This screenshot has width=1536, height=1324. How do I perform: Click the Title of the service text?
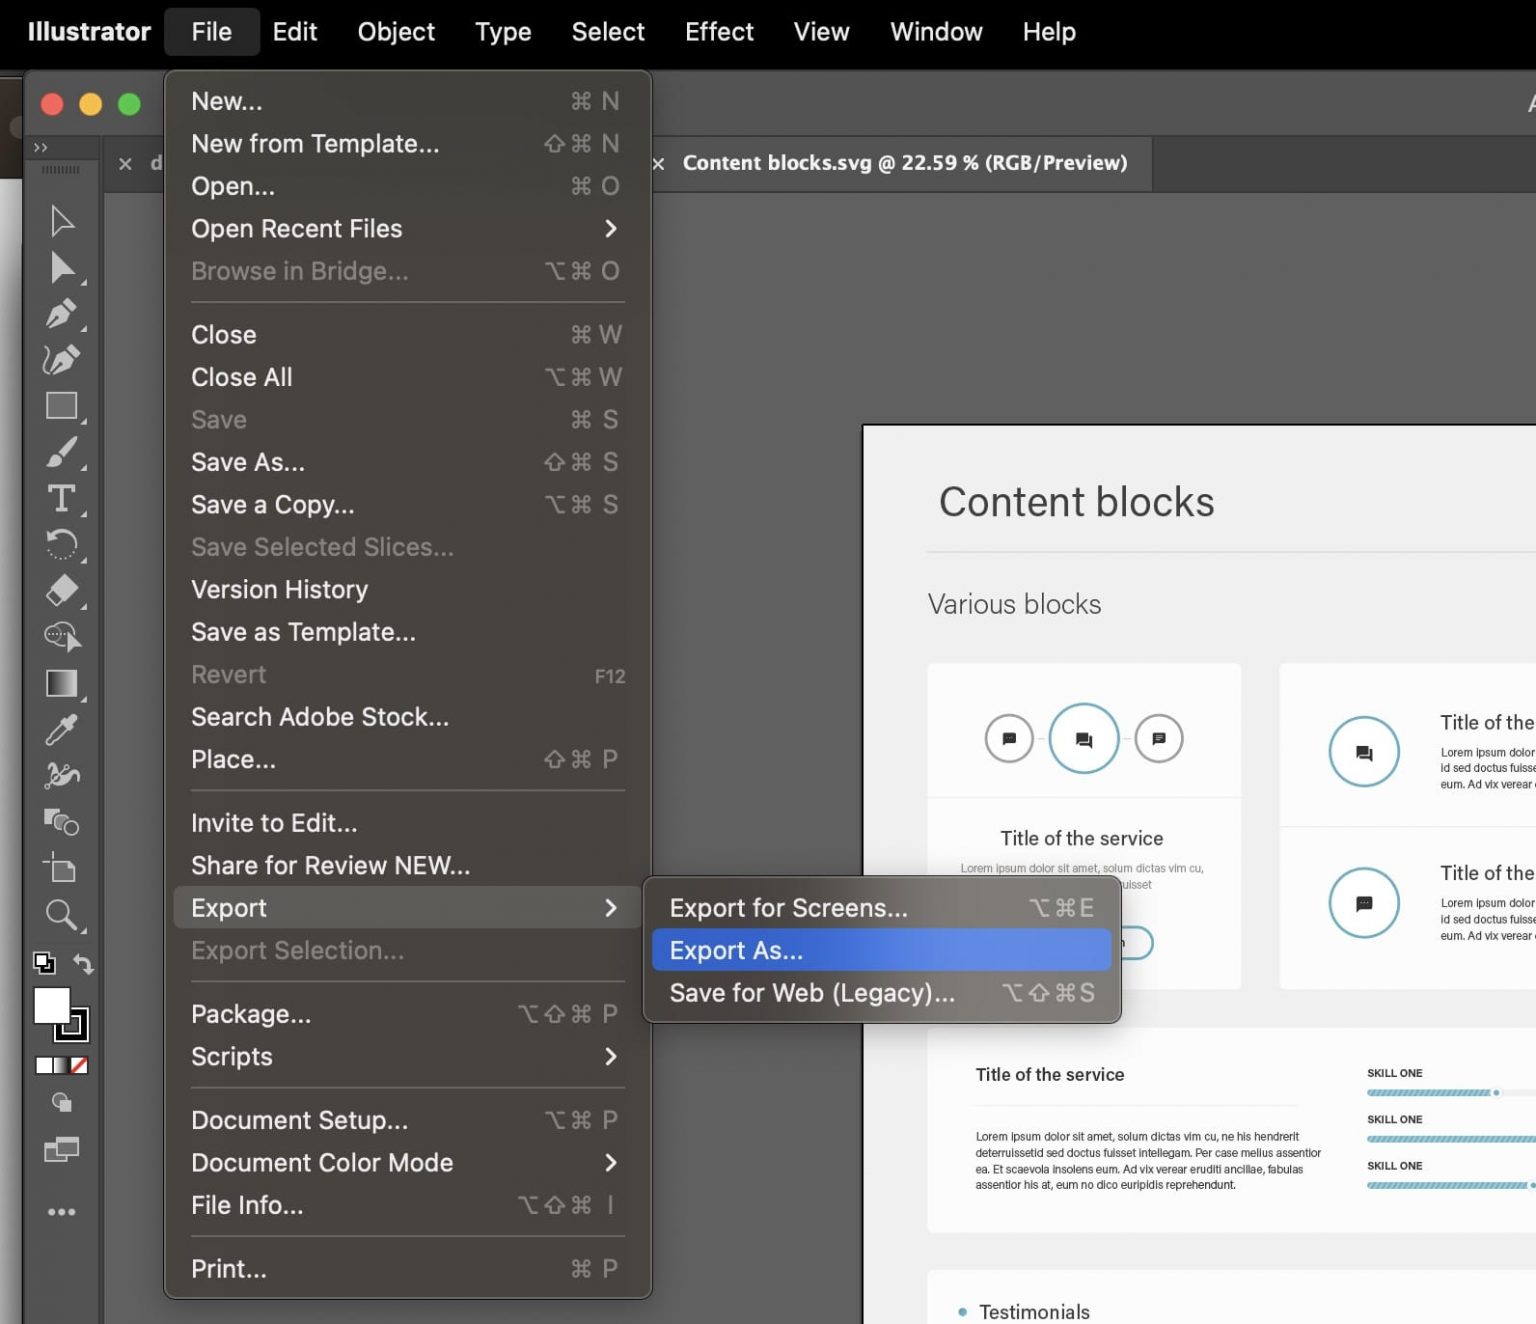pos(1081,838)
